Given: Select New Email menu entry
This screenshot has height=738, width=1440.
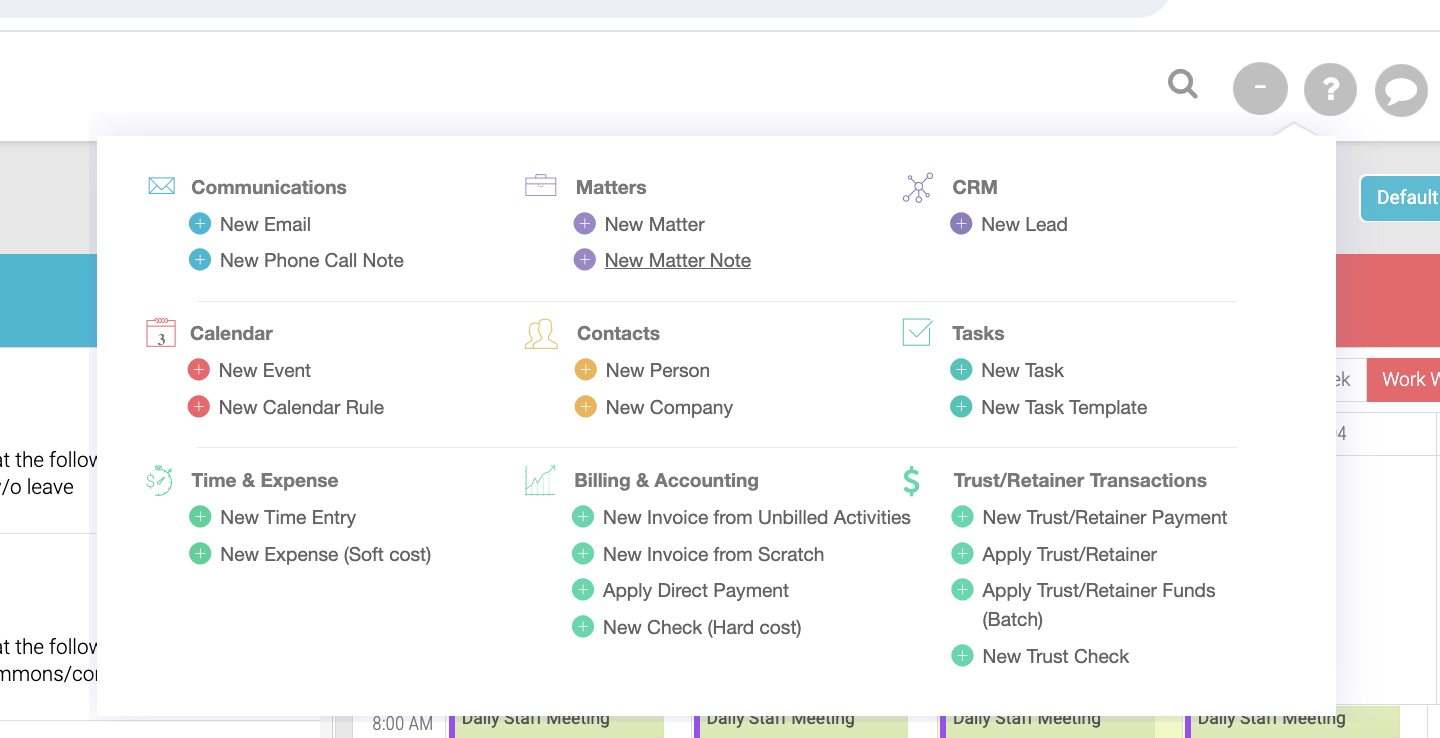Looking at the screenshot, I should pos(265,224).
